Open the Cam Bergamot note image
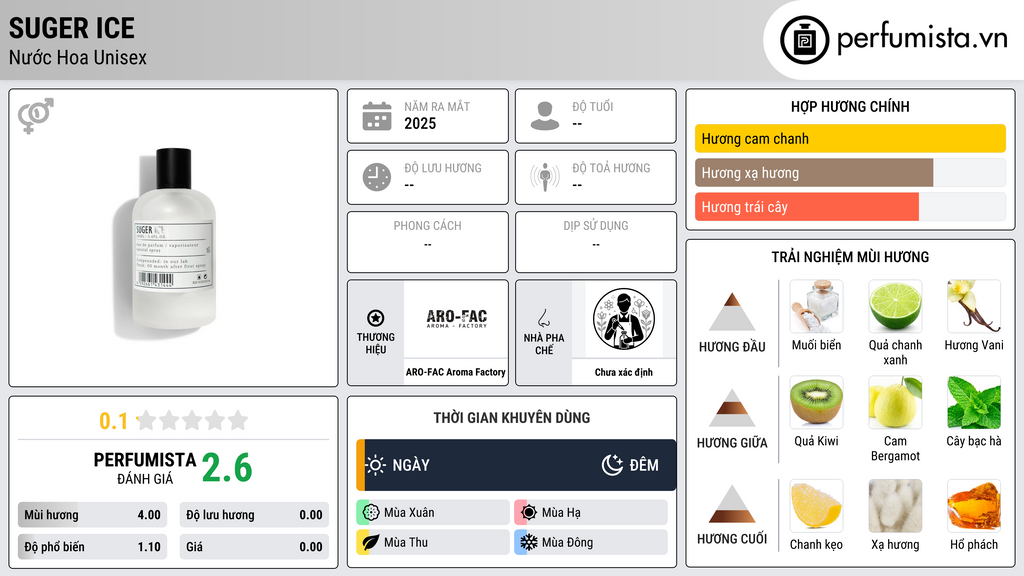This screenshot has width=1024, height=576. [895, 402]
